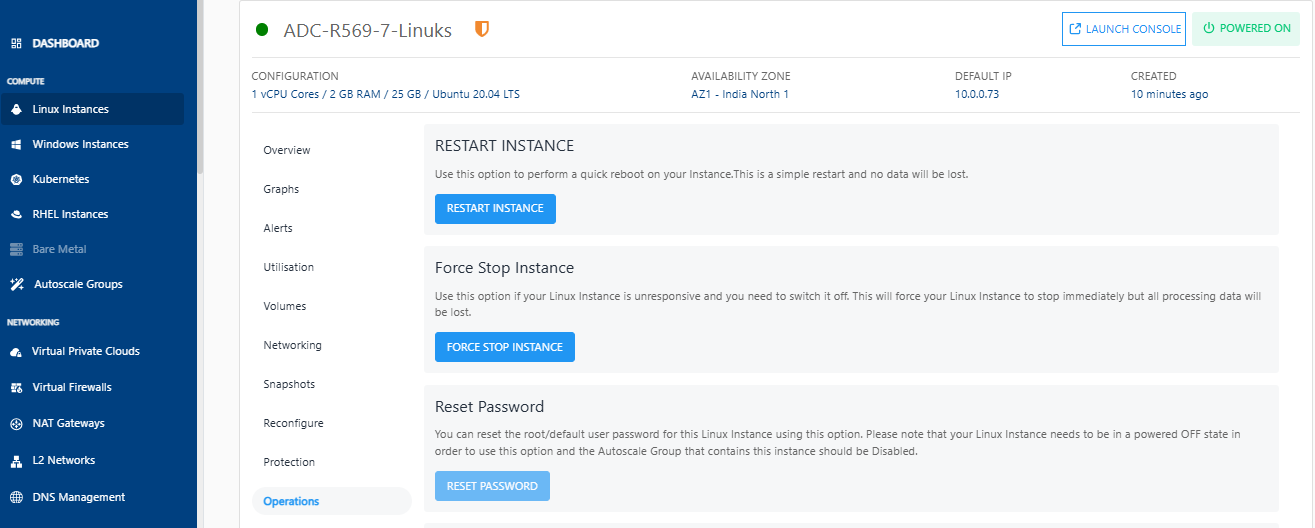Image resolution: width=1315 pixels, height=528 pixels.
Task: Click the Restart Instance button
Action: (495, 208)
